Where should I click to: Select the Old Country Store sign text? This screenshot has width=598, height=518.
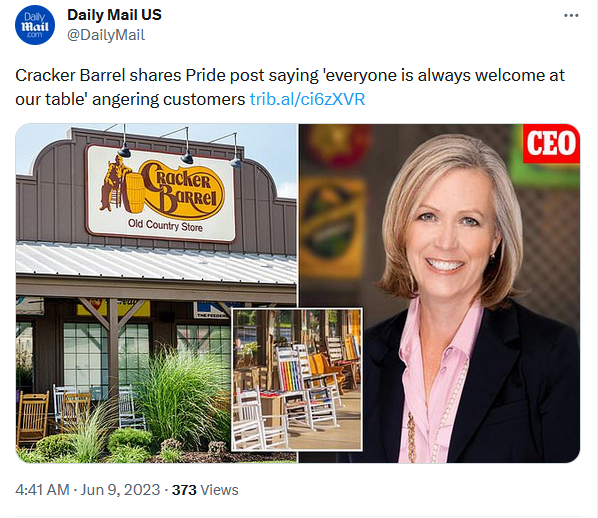[165, 225]
